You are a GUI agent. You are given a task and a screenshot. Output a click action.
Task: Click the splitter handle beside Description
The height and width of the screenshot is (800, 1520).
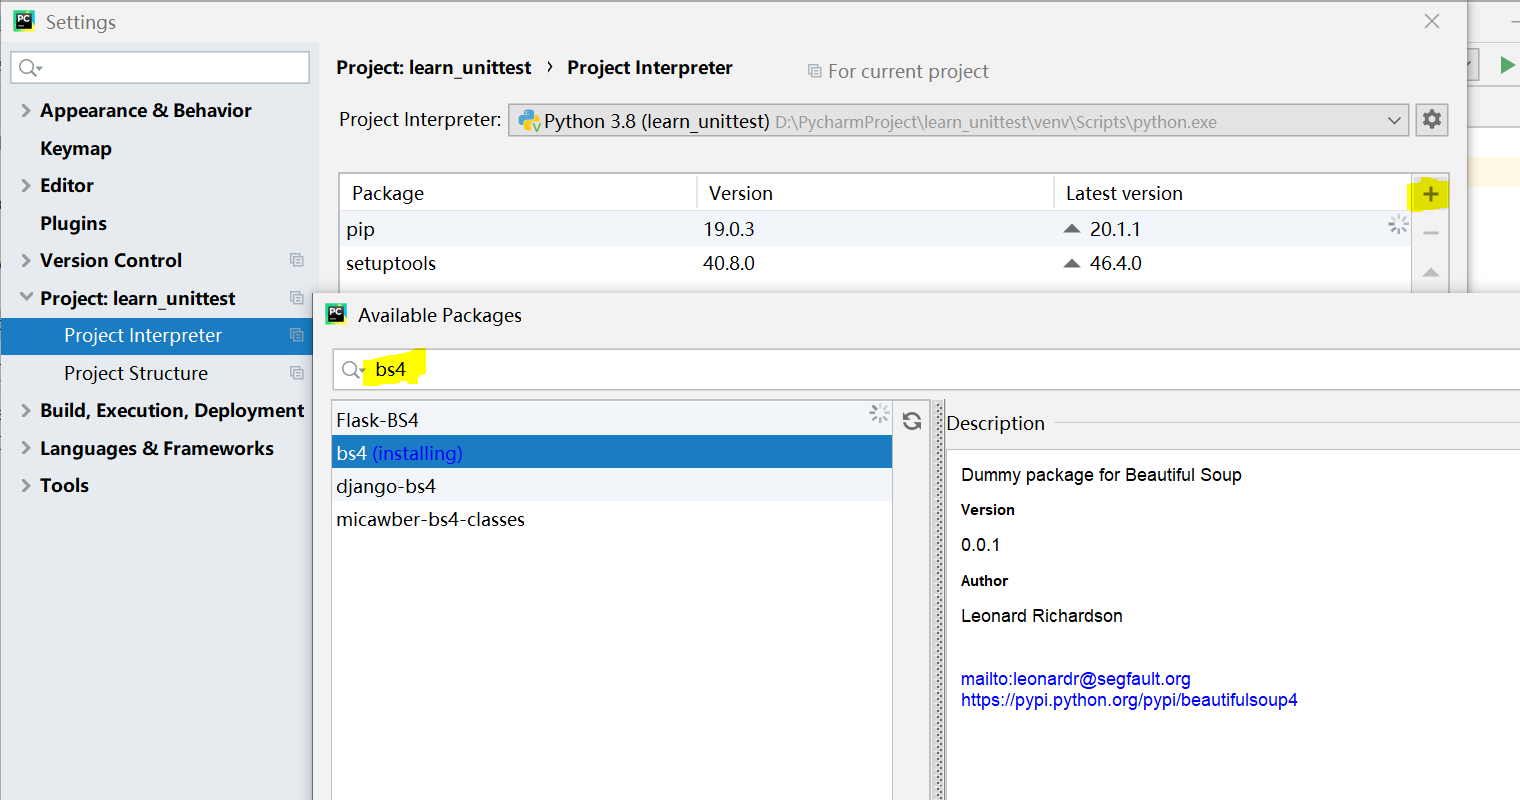[939, 600]
